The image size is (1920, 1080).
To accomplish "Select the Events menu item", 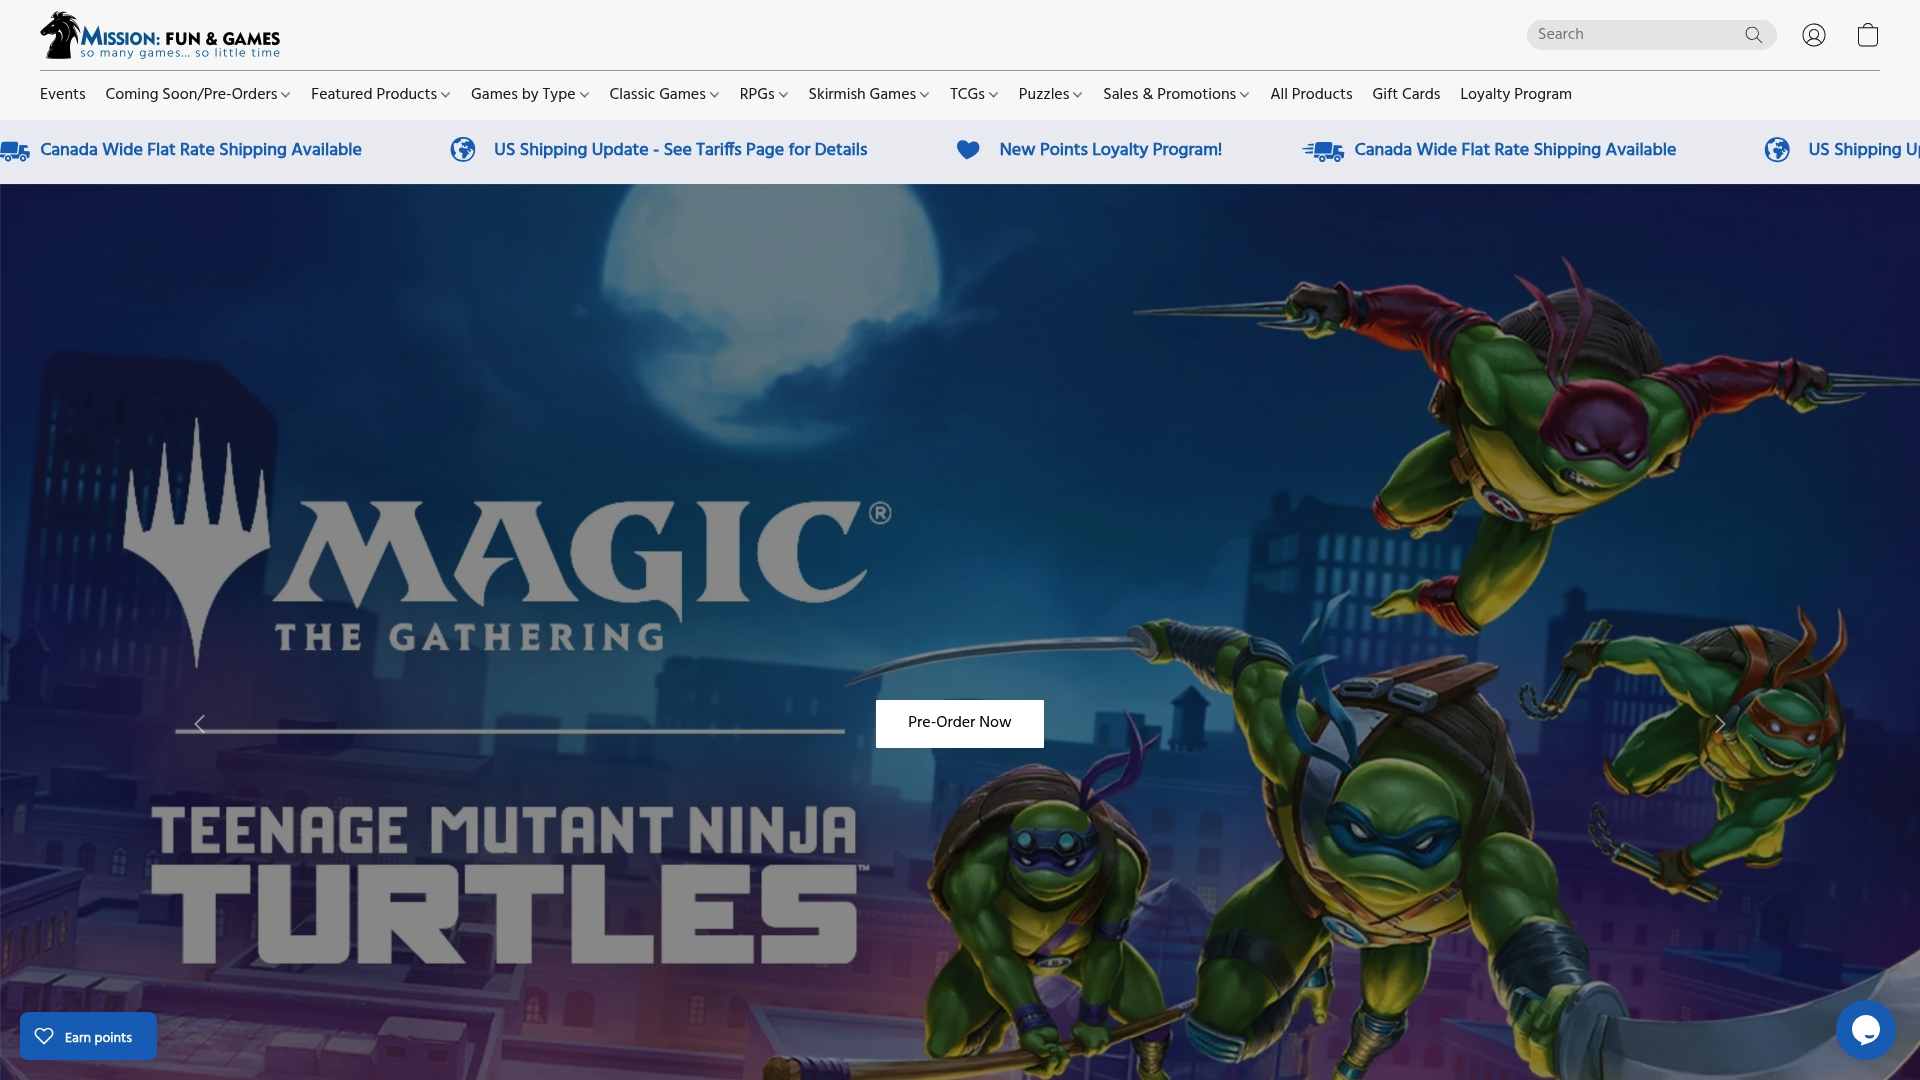I will tap(62, 94).
